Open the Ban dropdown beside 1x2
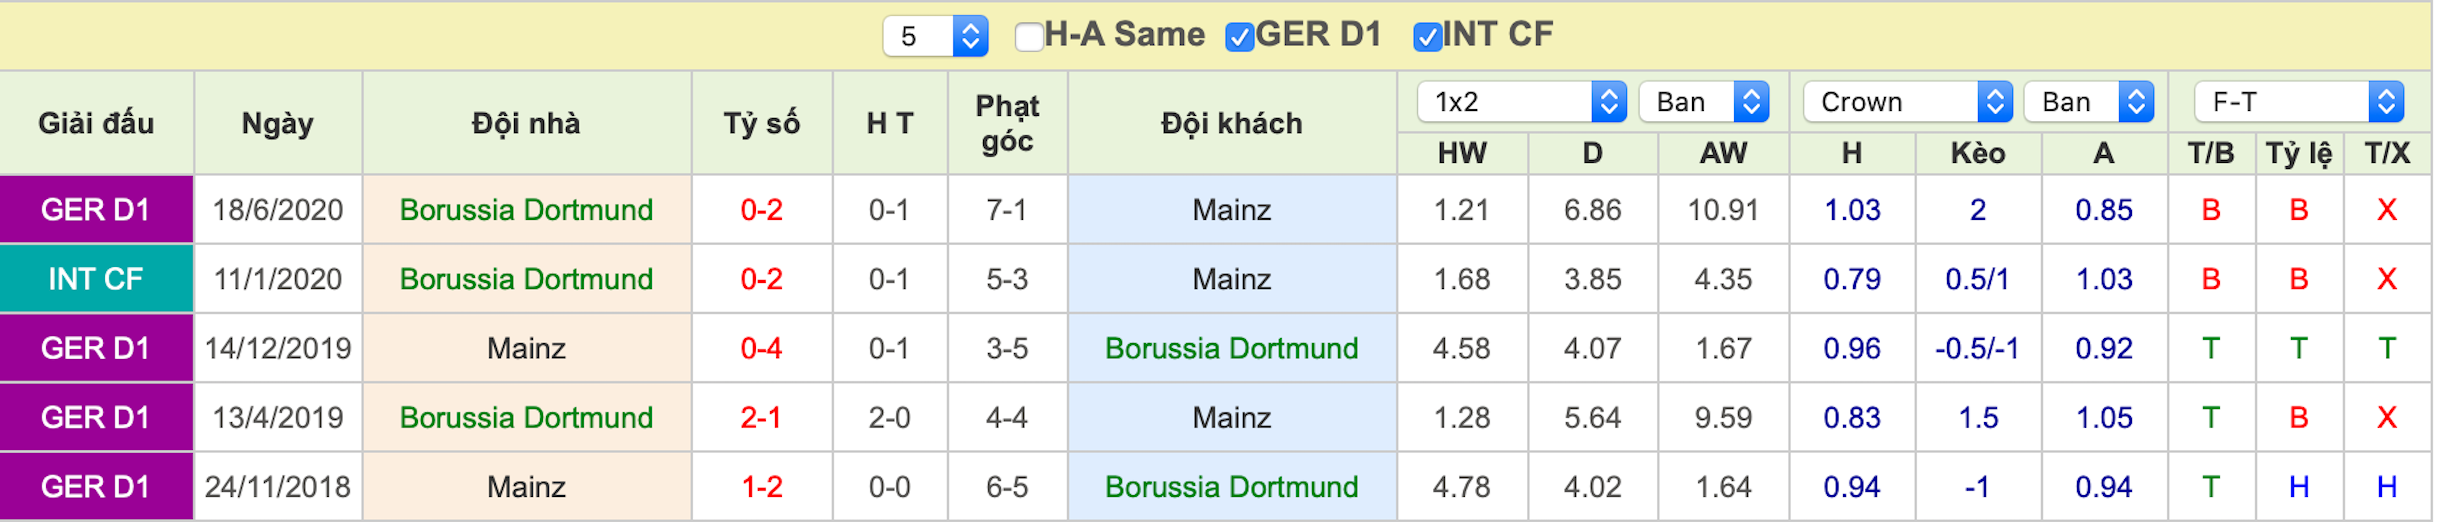2438x522 pixels. pos(1704,102)
